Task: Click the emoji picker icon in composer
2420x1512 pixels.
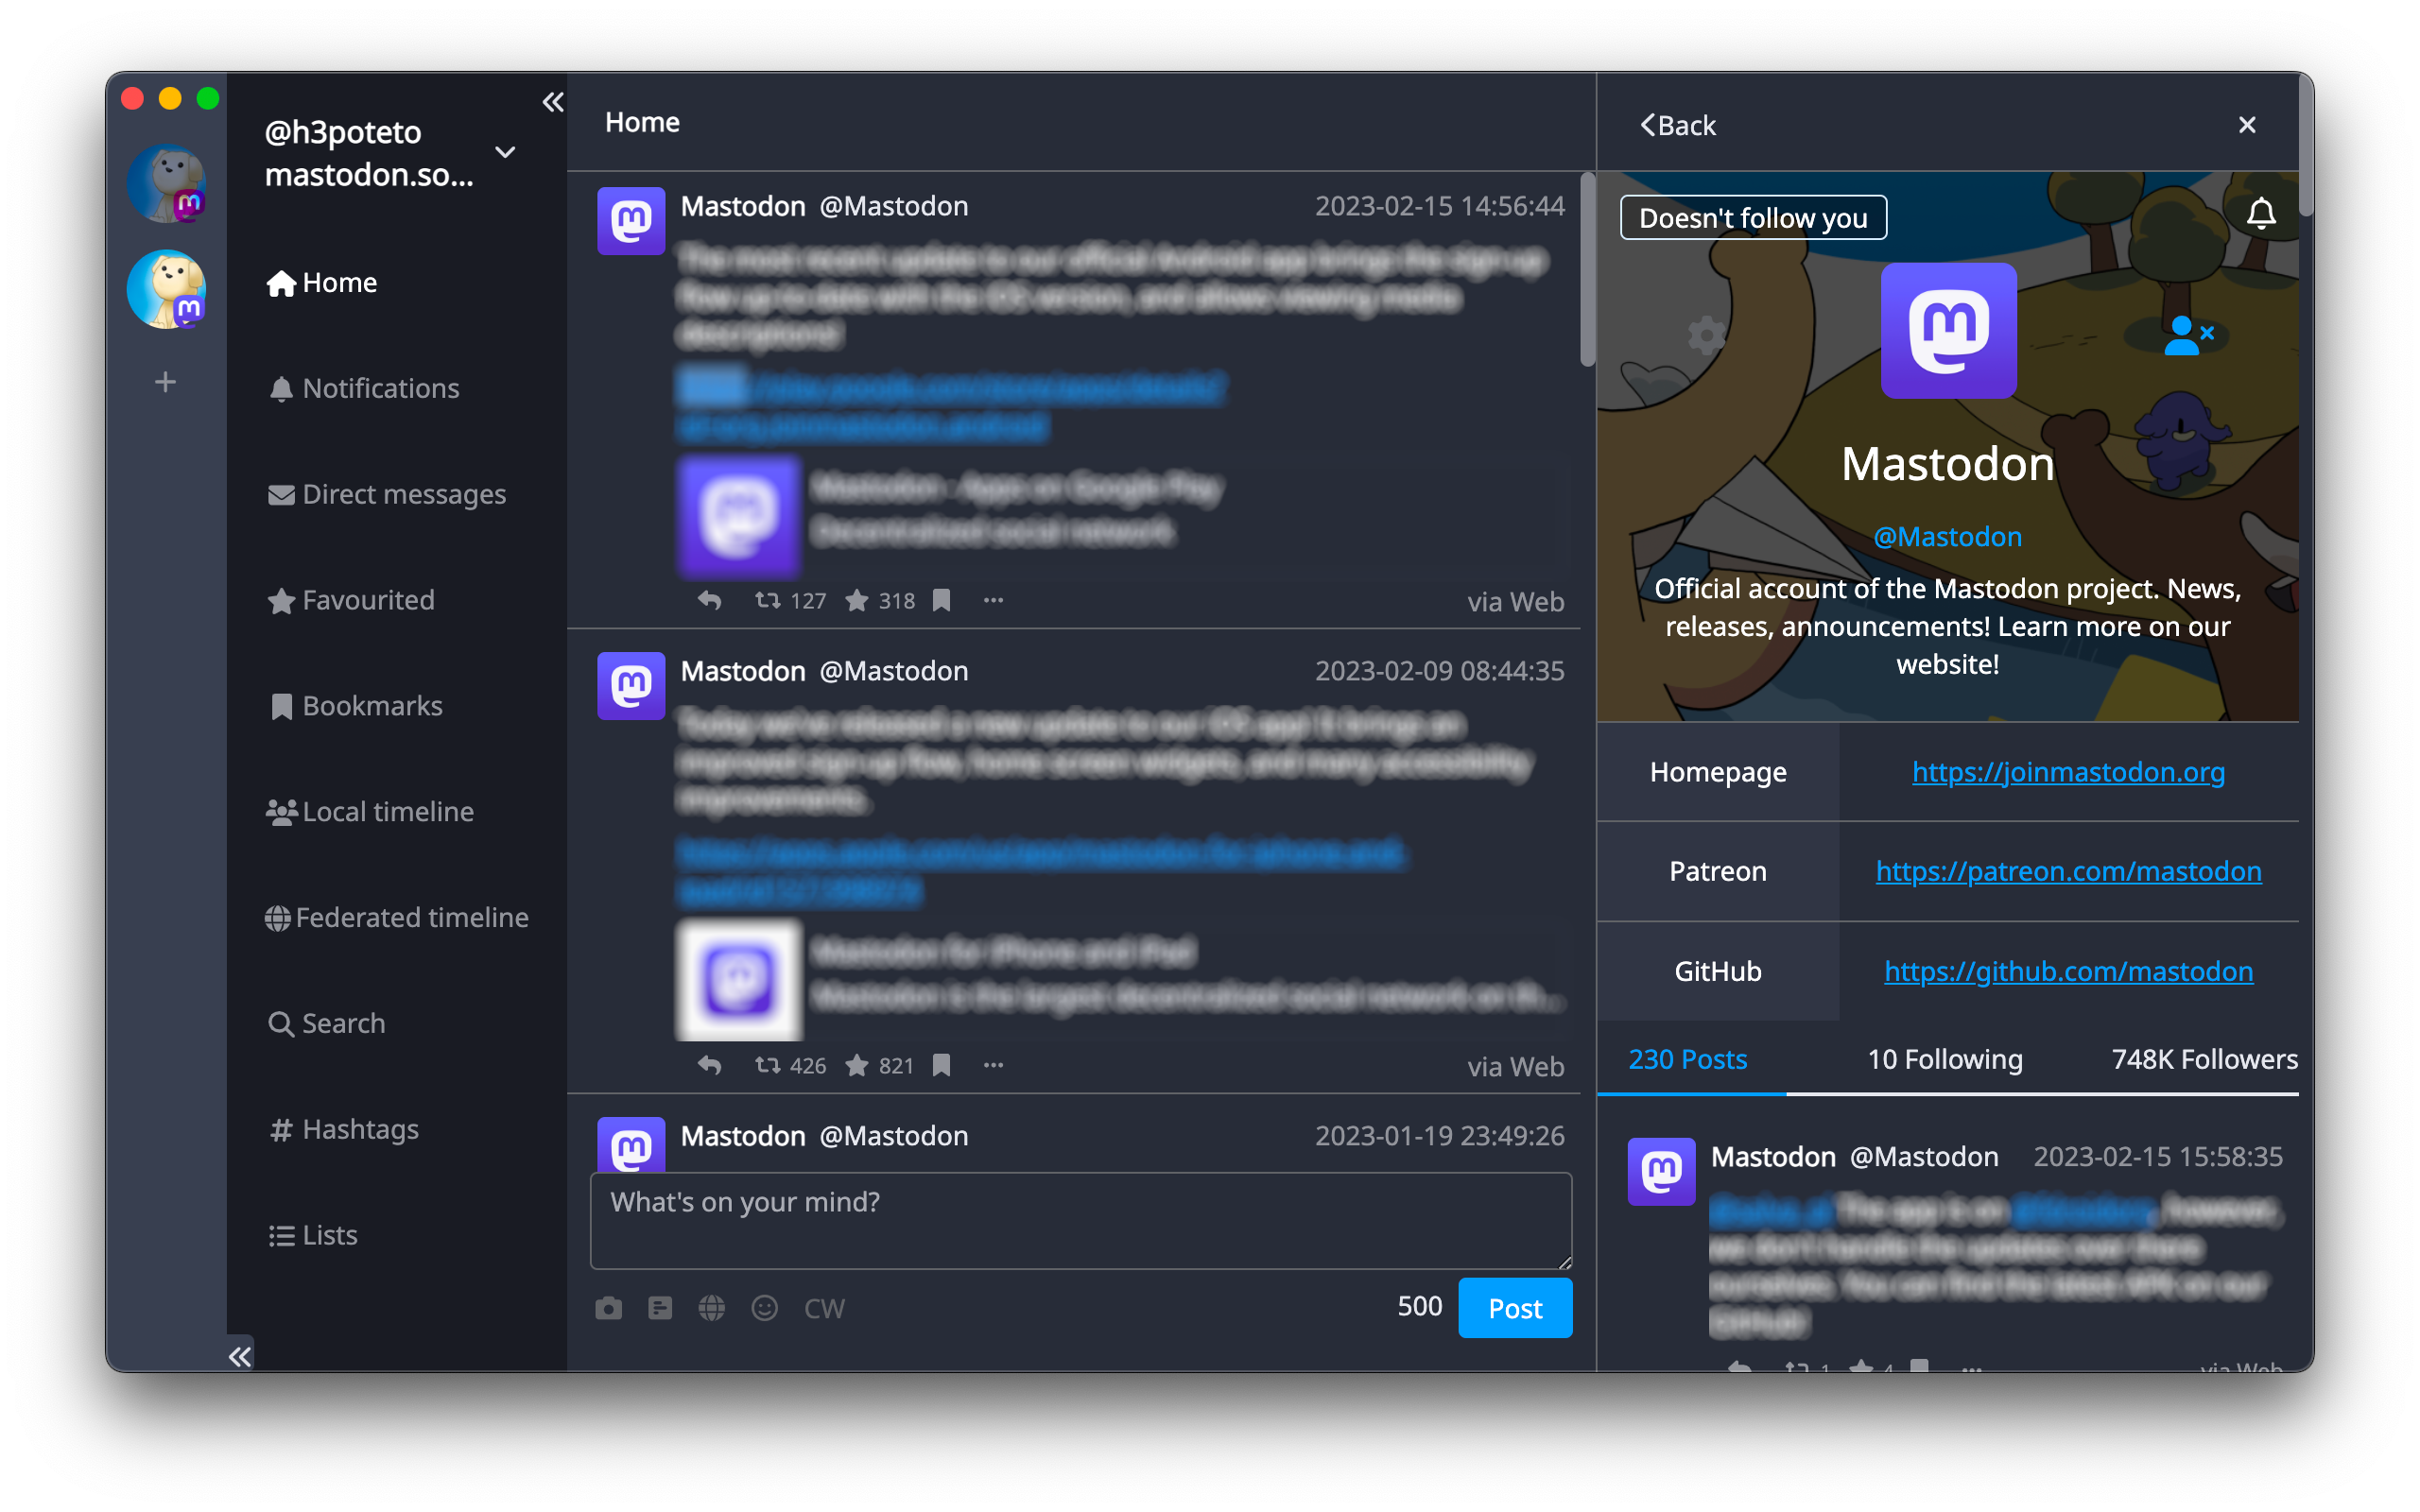Action: (765, 1305)
